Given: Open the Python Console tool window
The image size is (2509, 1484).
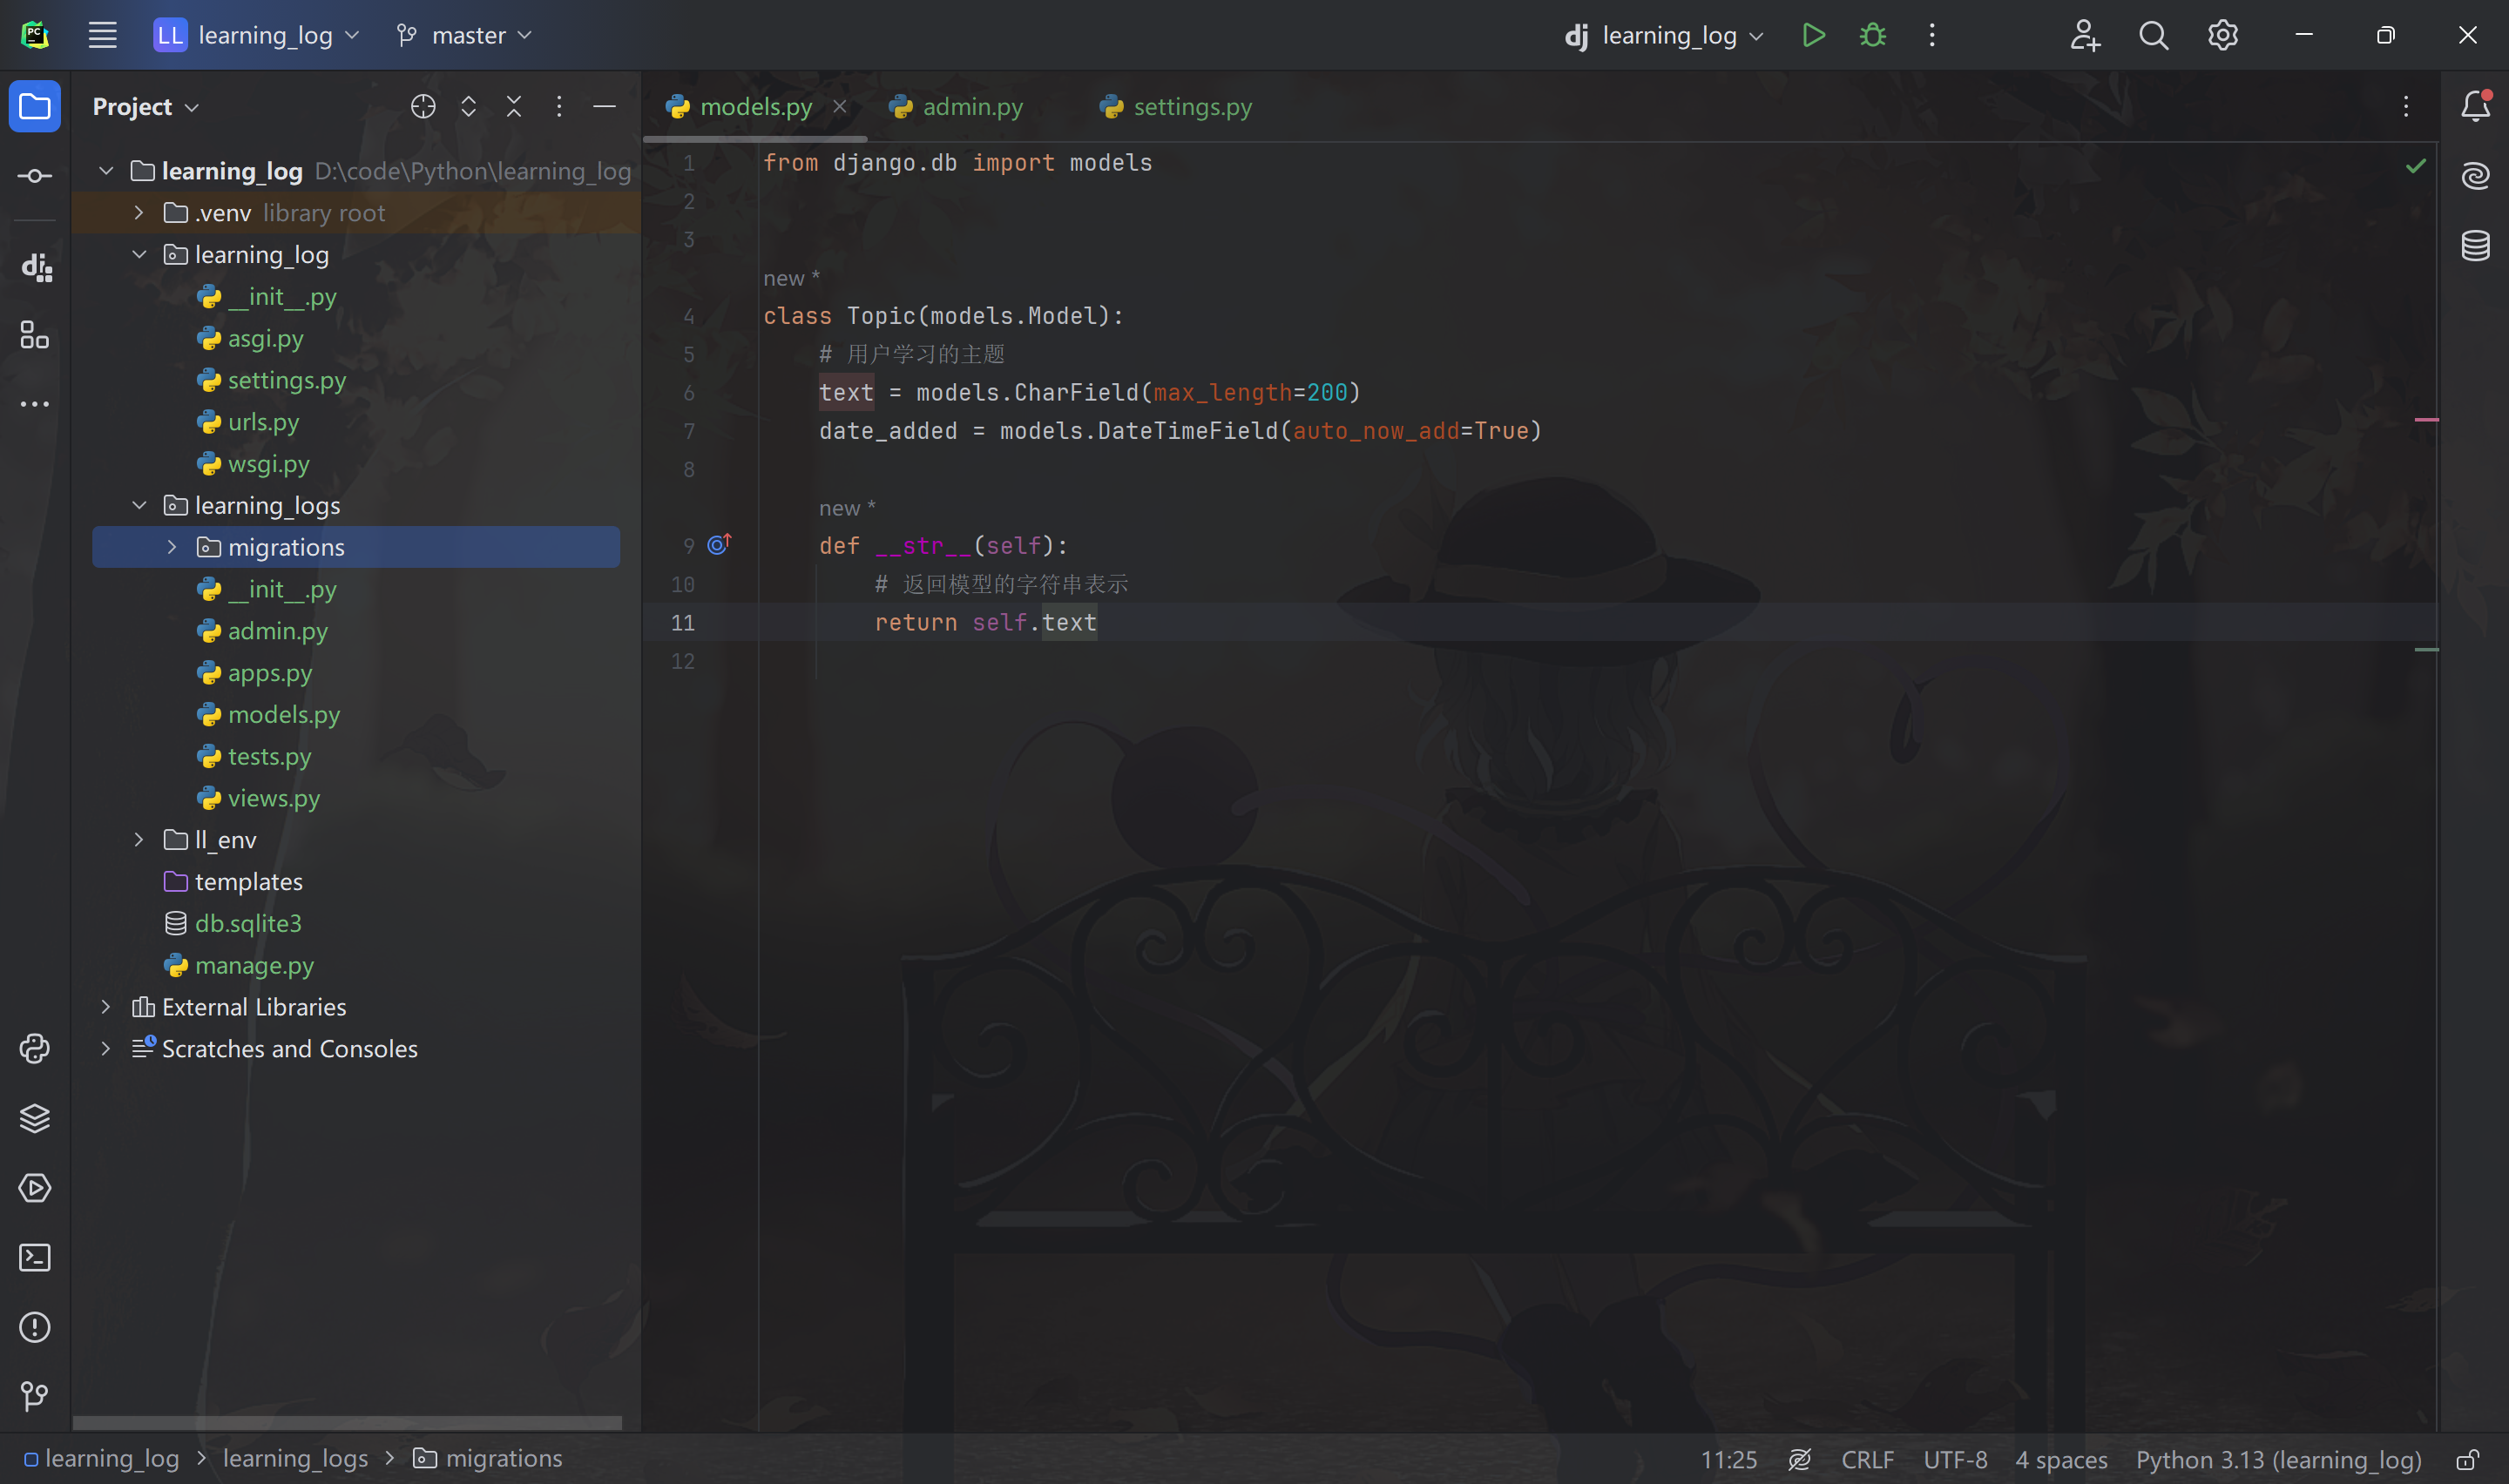Looking at the screenshot, I should click(x=35, y=1048).
